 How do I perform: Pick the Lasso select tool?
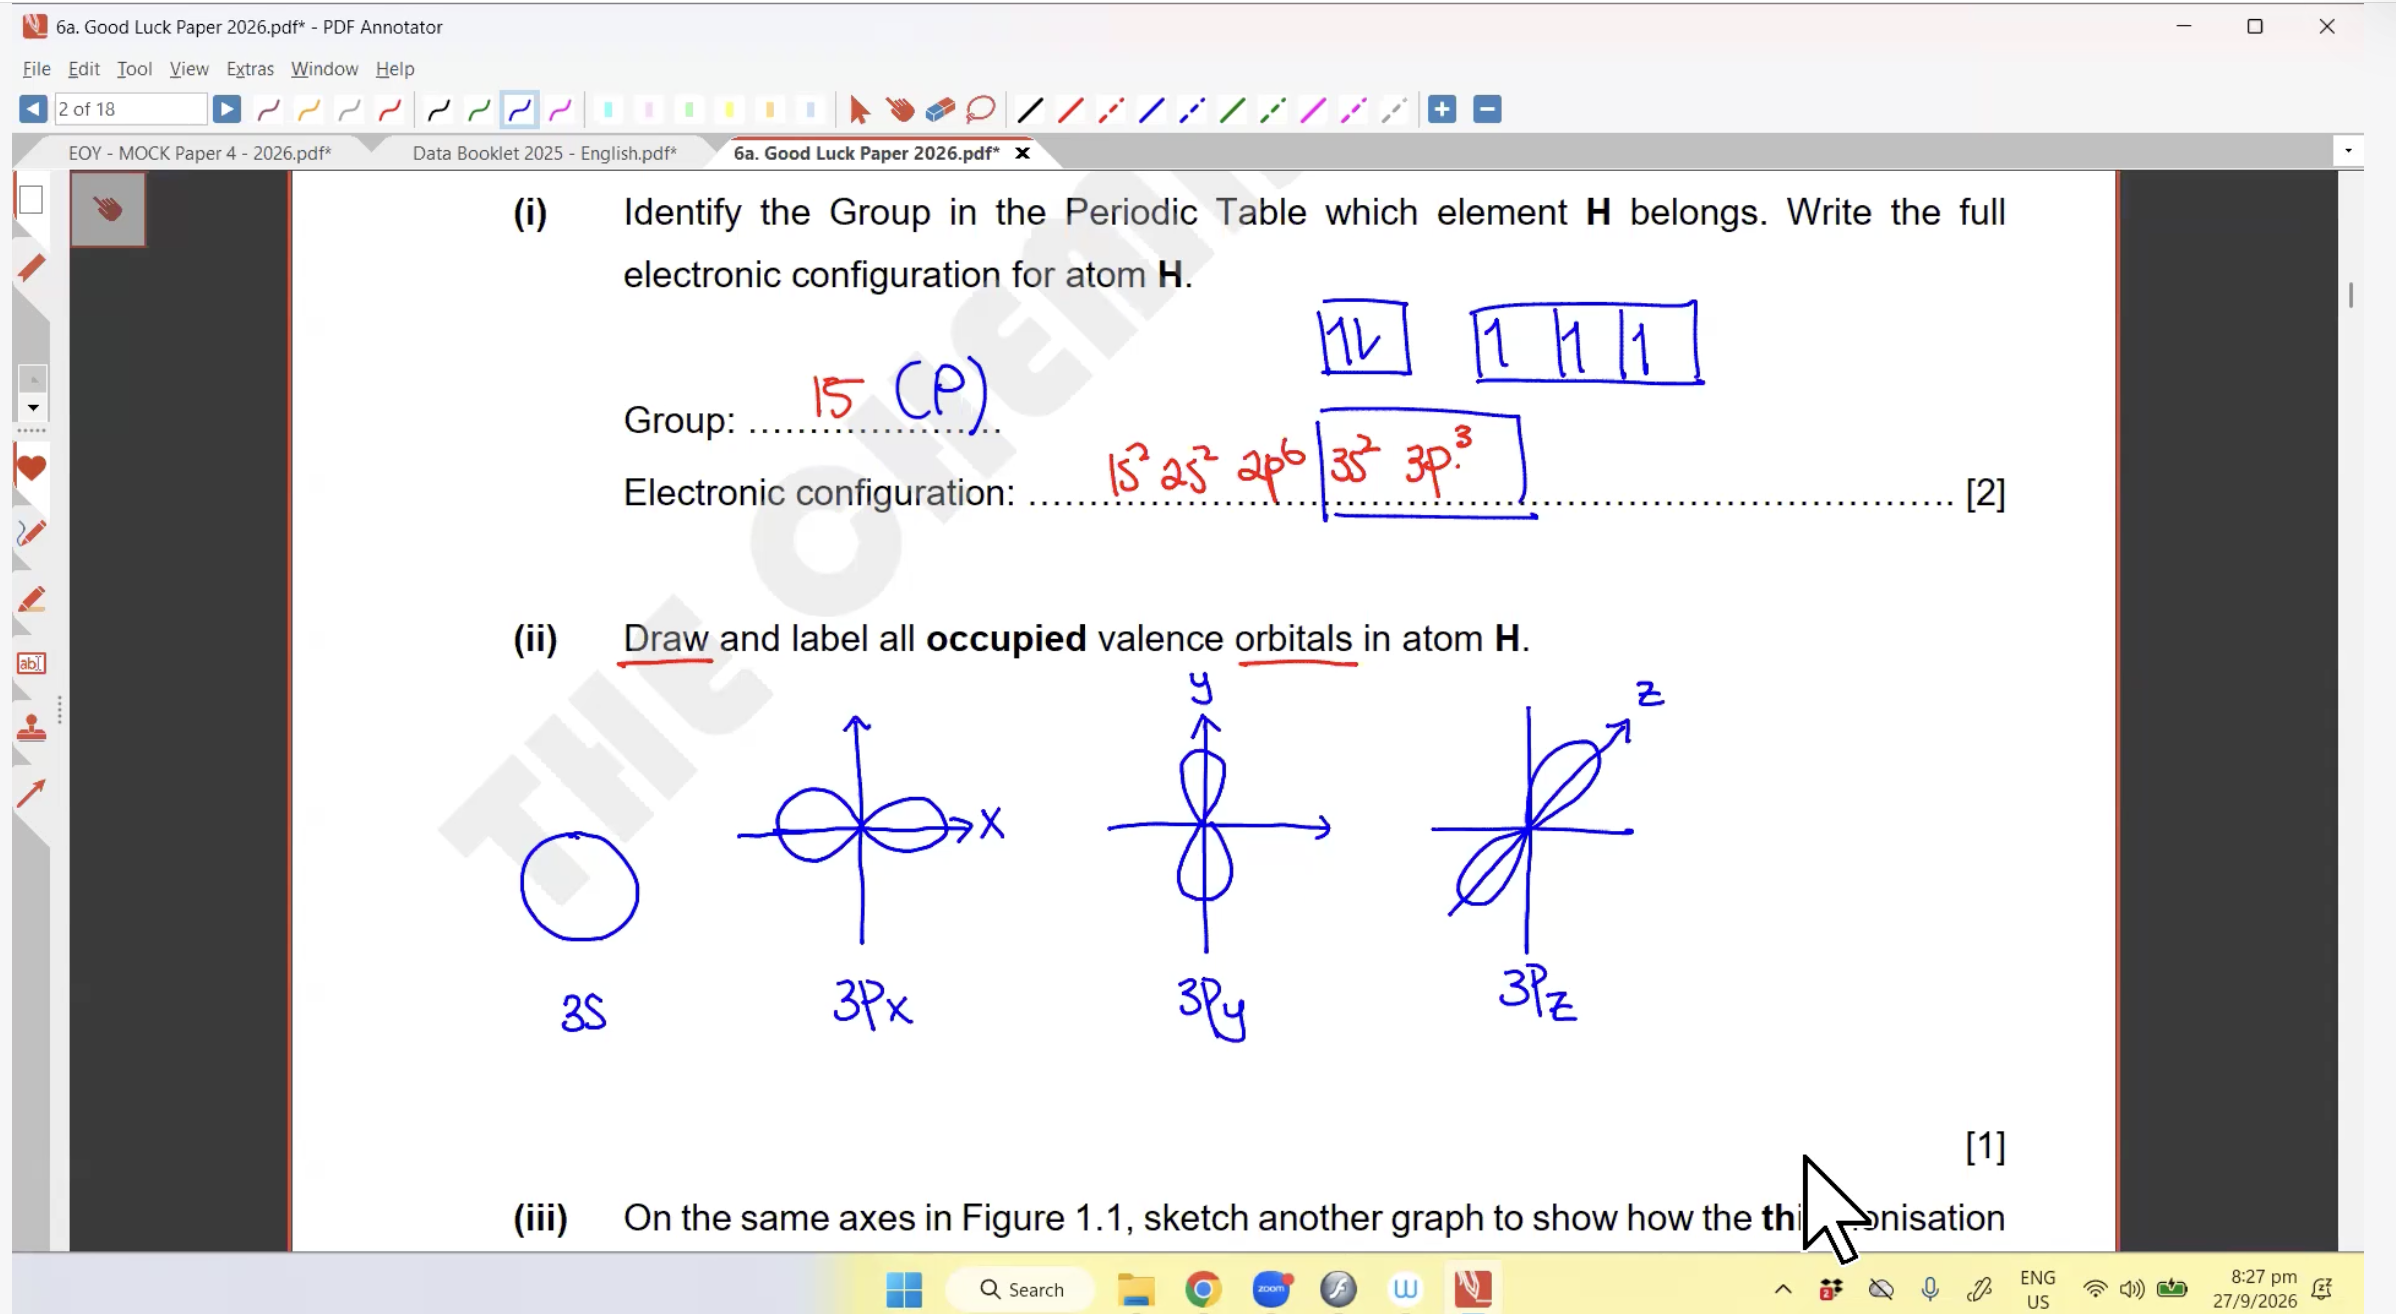click(x=980, y=109)
